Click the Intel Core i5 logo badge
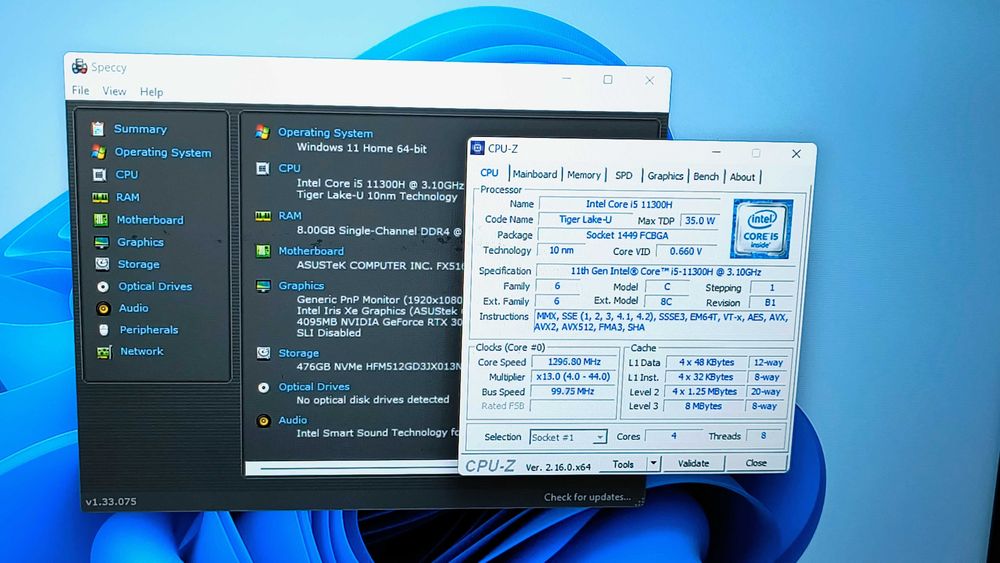Image resolution: width=1000 pixels, height=563 pixels. point(762,228)
